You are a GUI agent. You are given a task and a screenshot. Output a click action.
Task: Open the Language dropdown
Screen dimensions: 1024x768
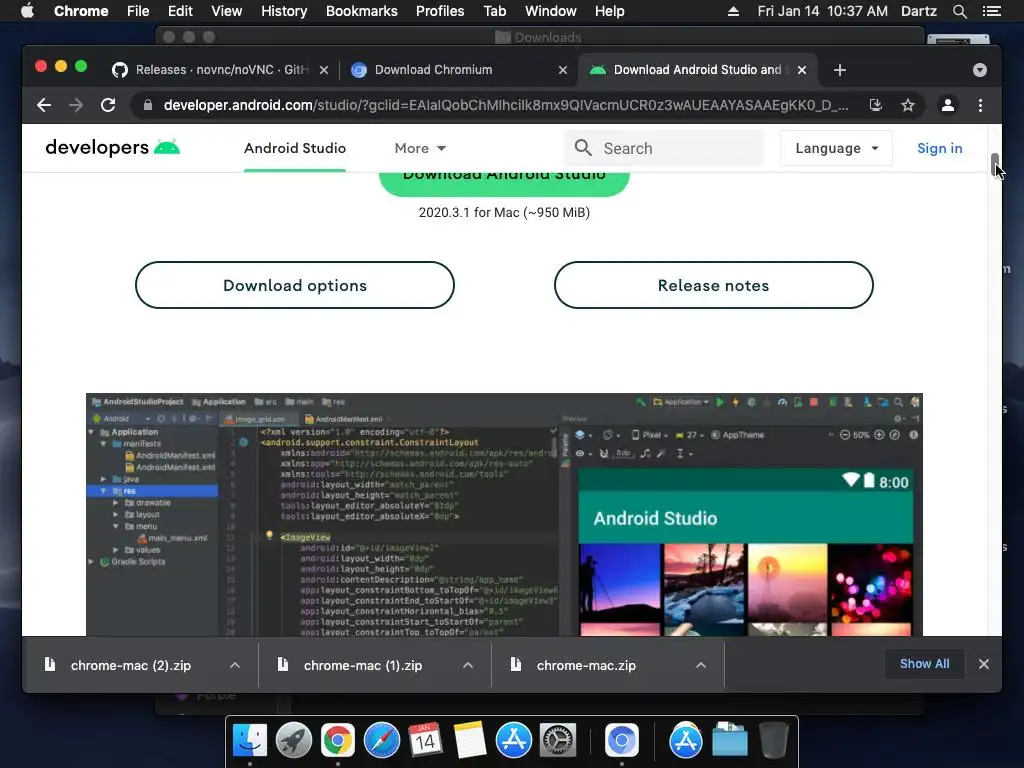point(836,148)
